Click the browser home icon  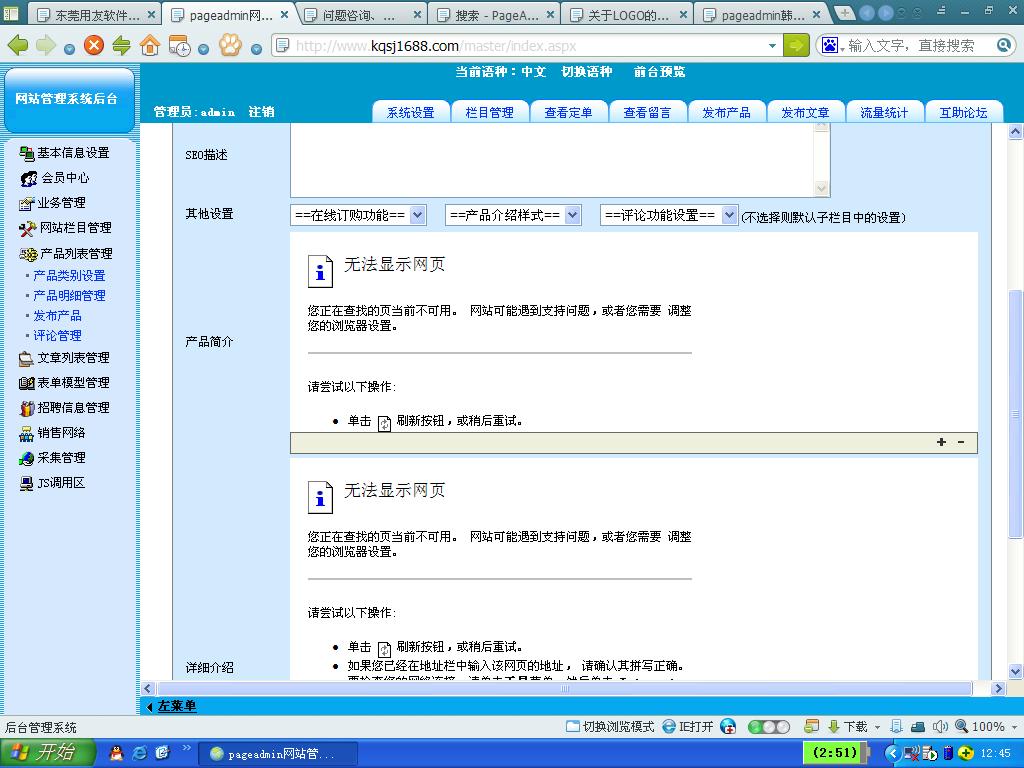(x=150, y=45)
